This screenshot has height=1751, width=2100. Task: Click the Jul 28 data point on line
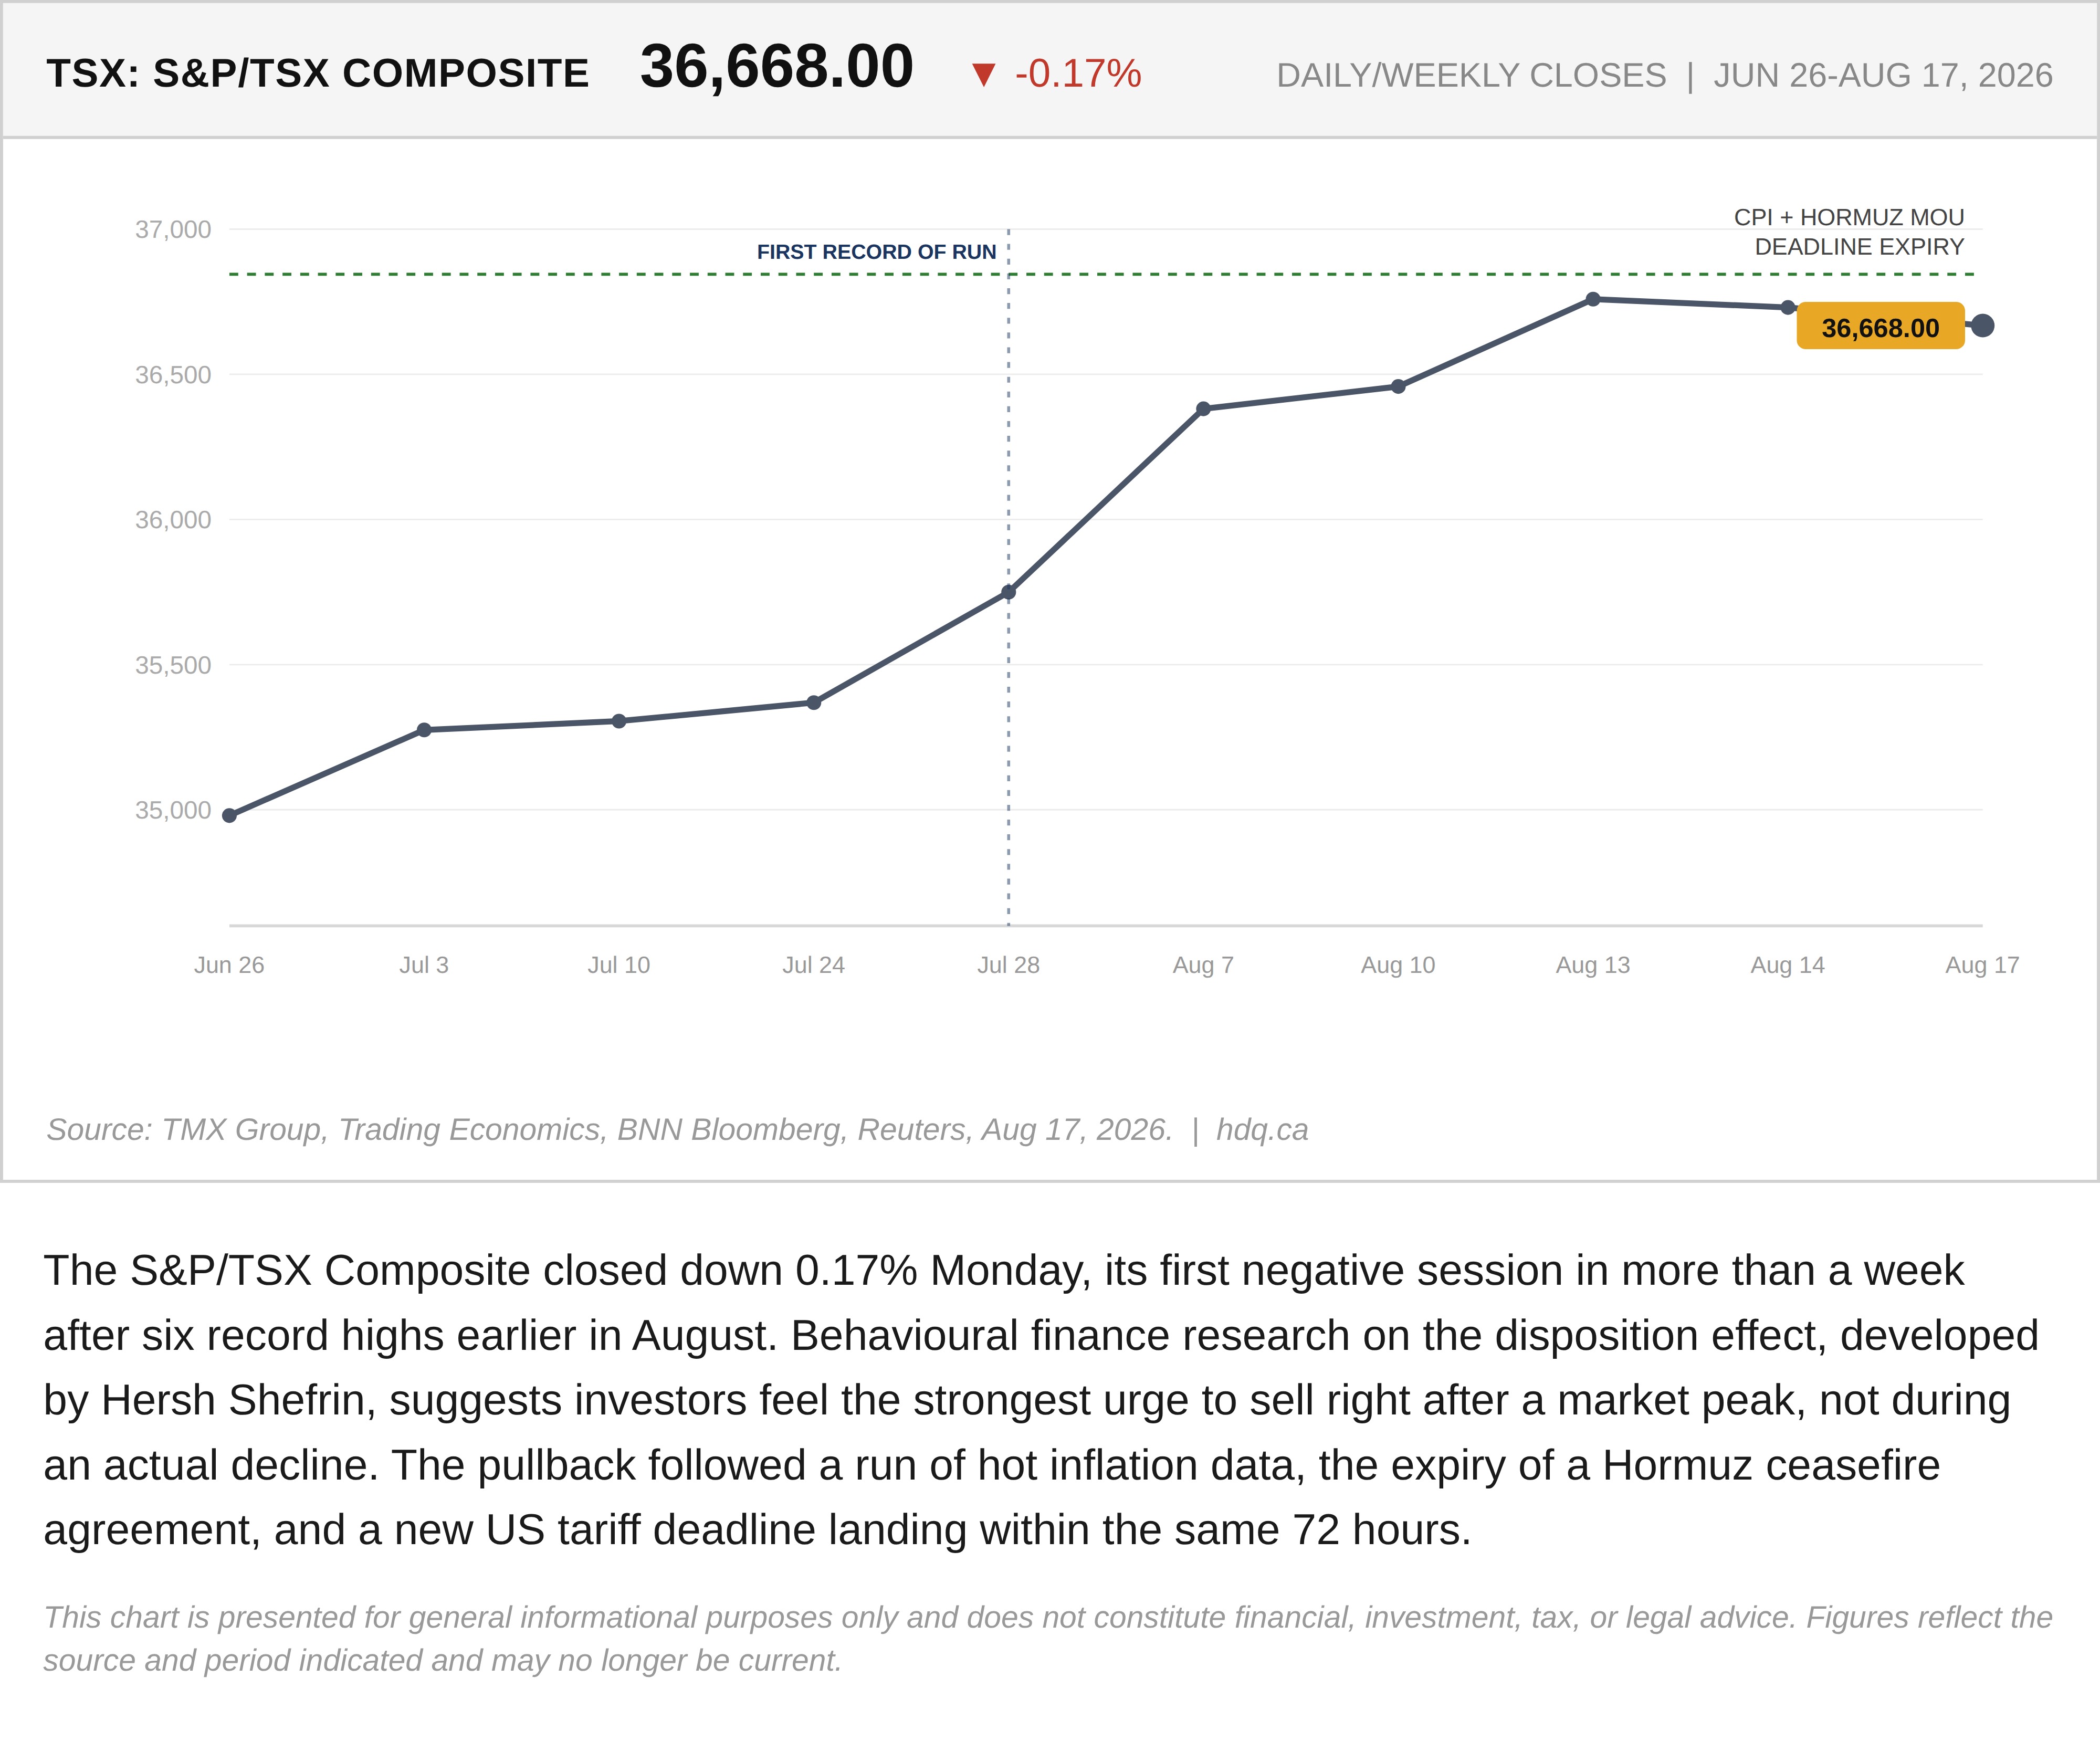pyautogui.click(x=1008, y=592)
